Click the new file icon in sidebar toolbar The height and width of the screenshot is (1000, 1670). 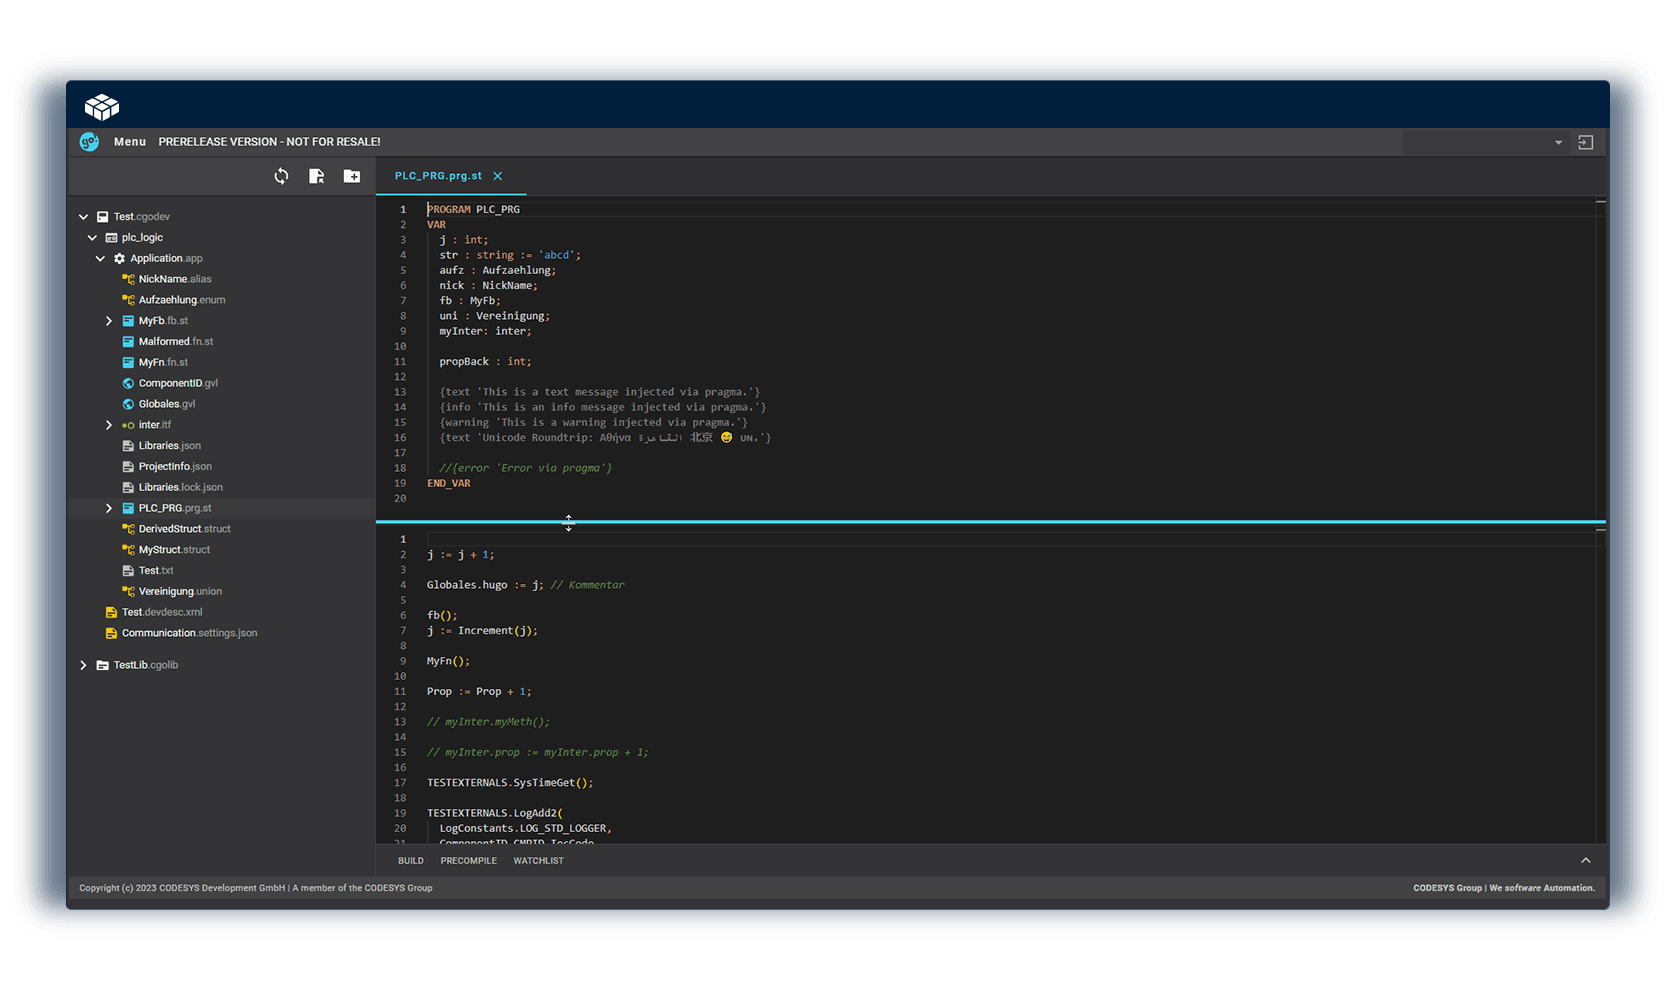pos(316,176)
